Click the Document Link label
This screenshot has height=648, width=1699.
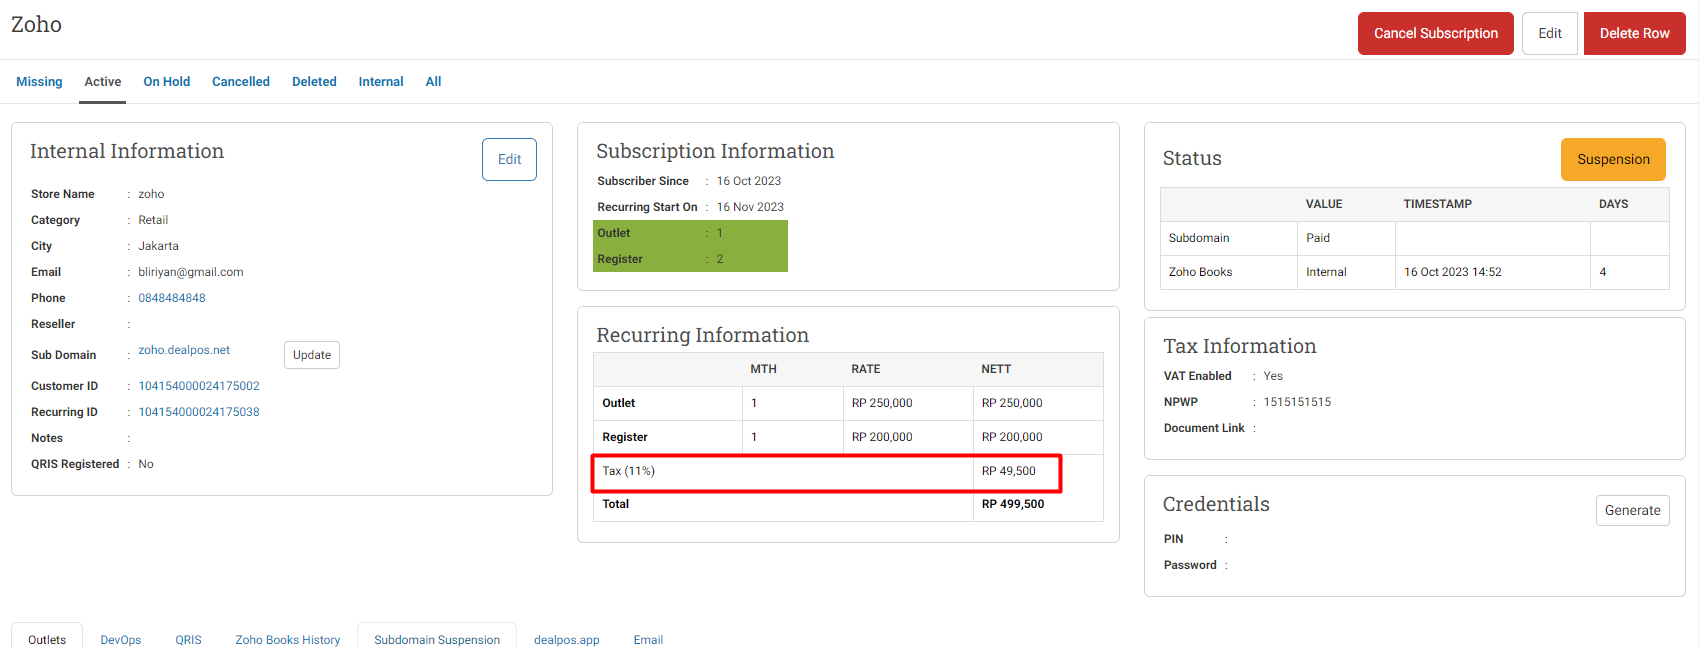tap(1204, 428)
